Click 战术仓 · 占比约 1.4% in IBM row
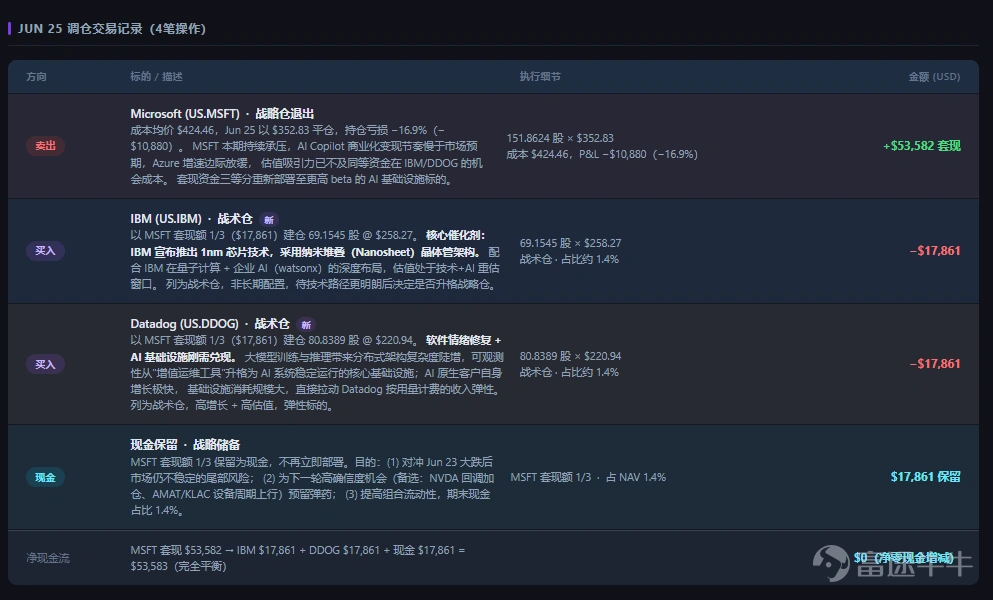The image size is (993, 600). [569, 259]
